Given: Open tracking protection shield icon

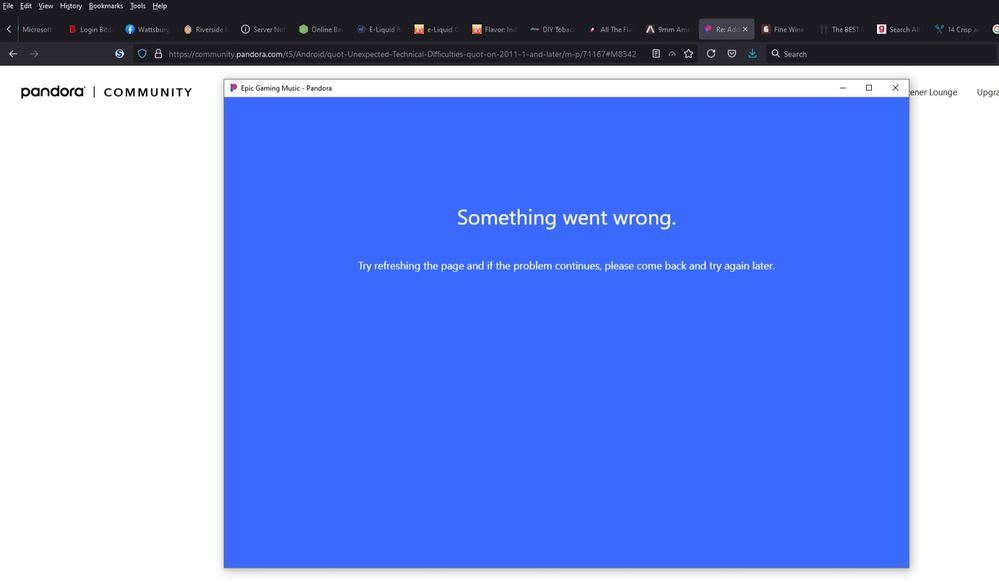Looking at the screenshot, I should [142, 54].
